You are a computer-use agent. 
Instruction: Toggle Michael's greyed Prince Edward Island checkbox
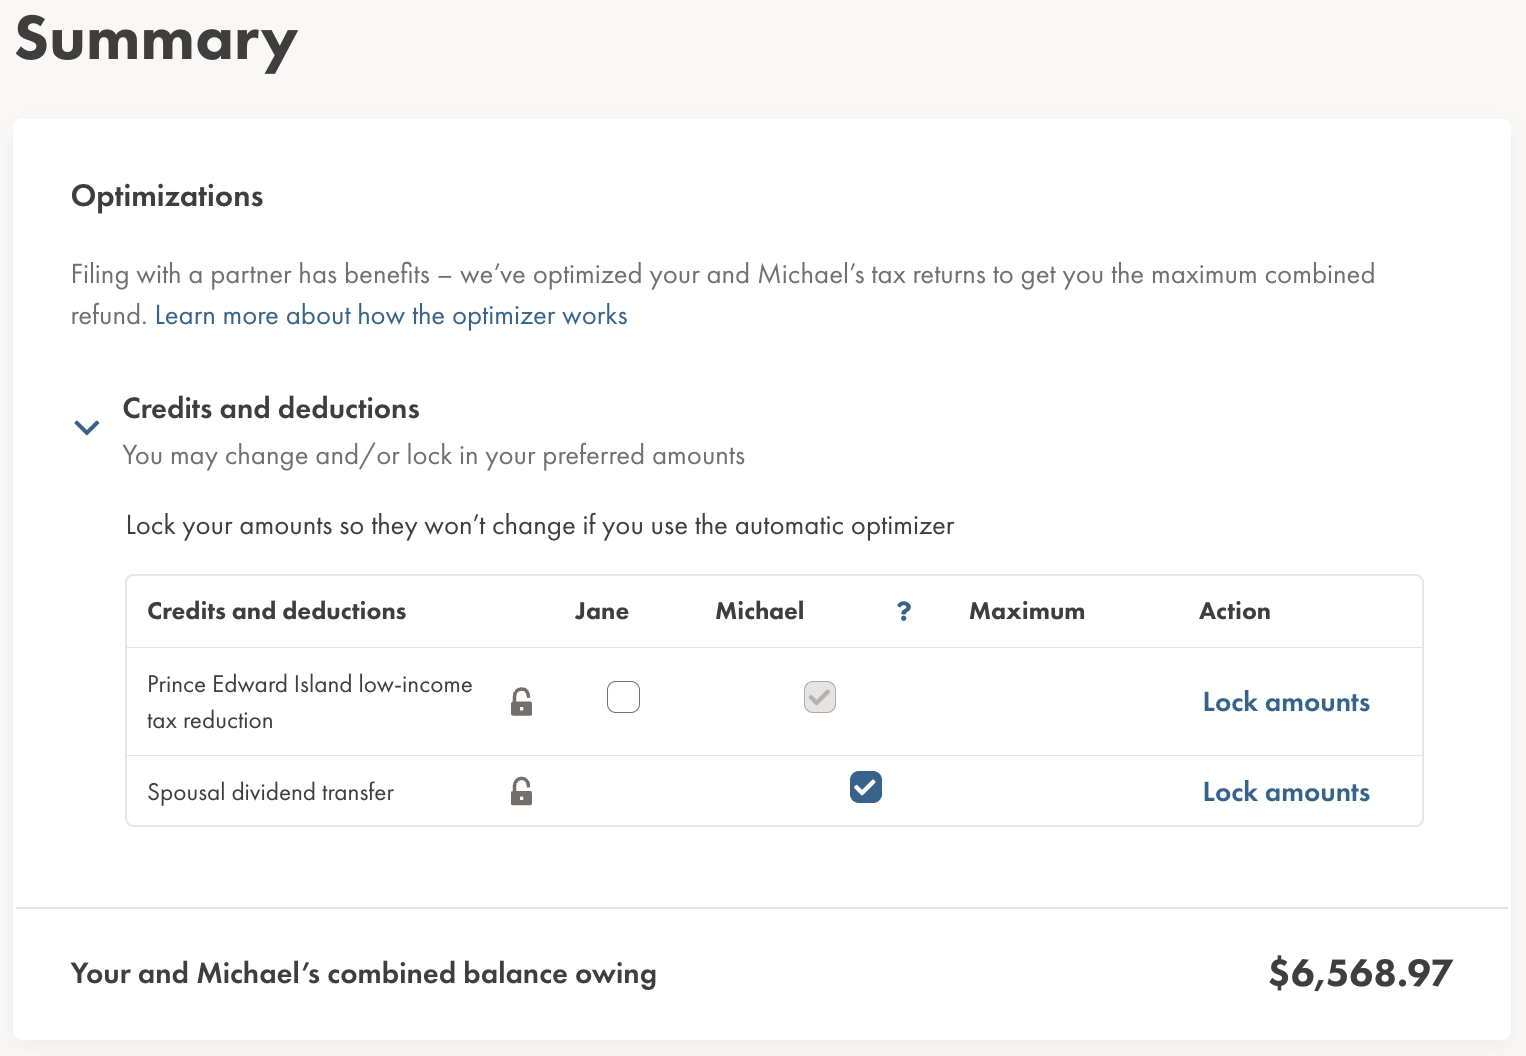click(820, 697)
